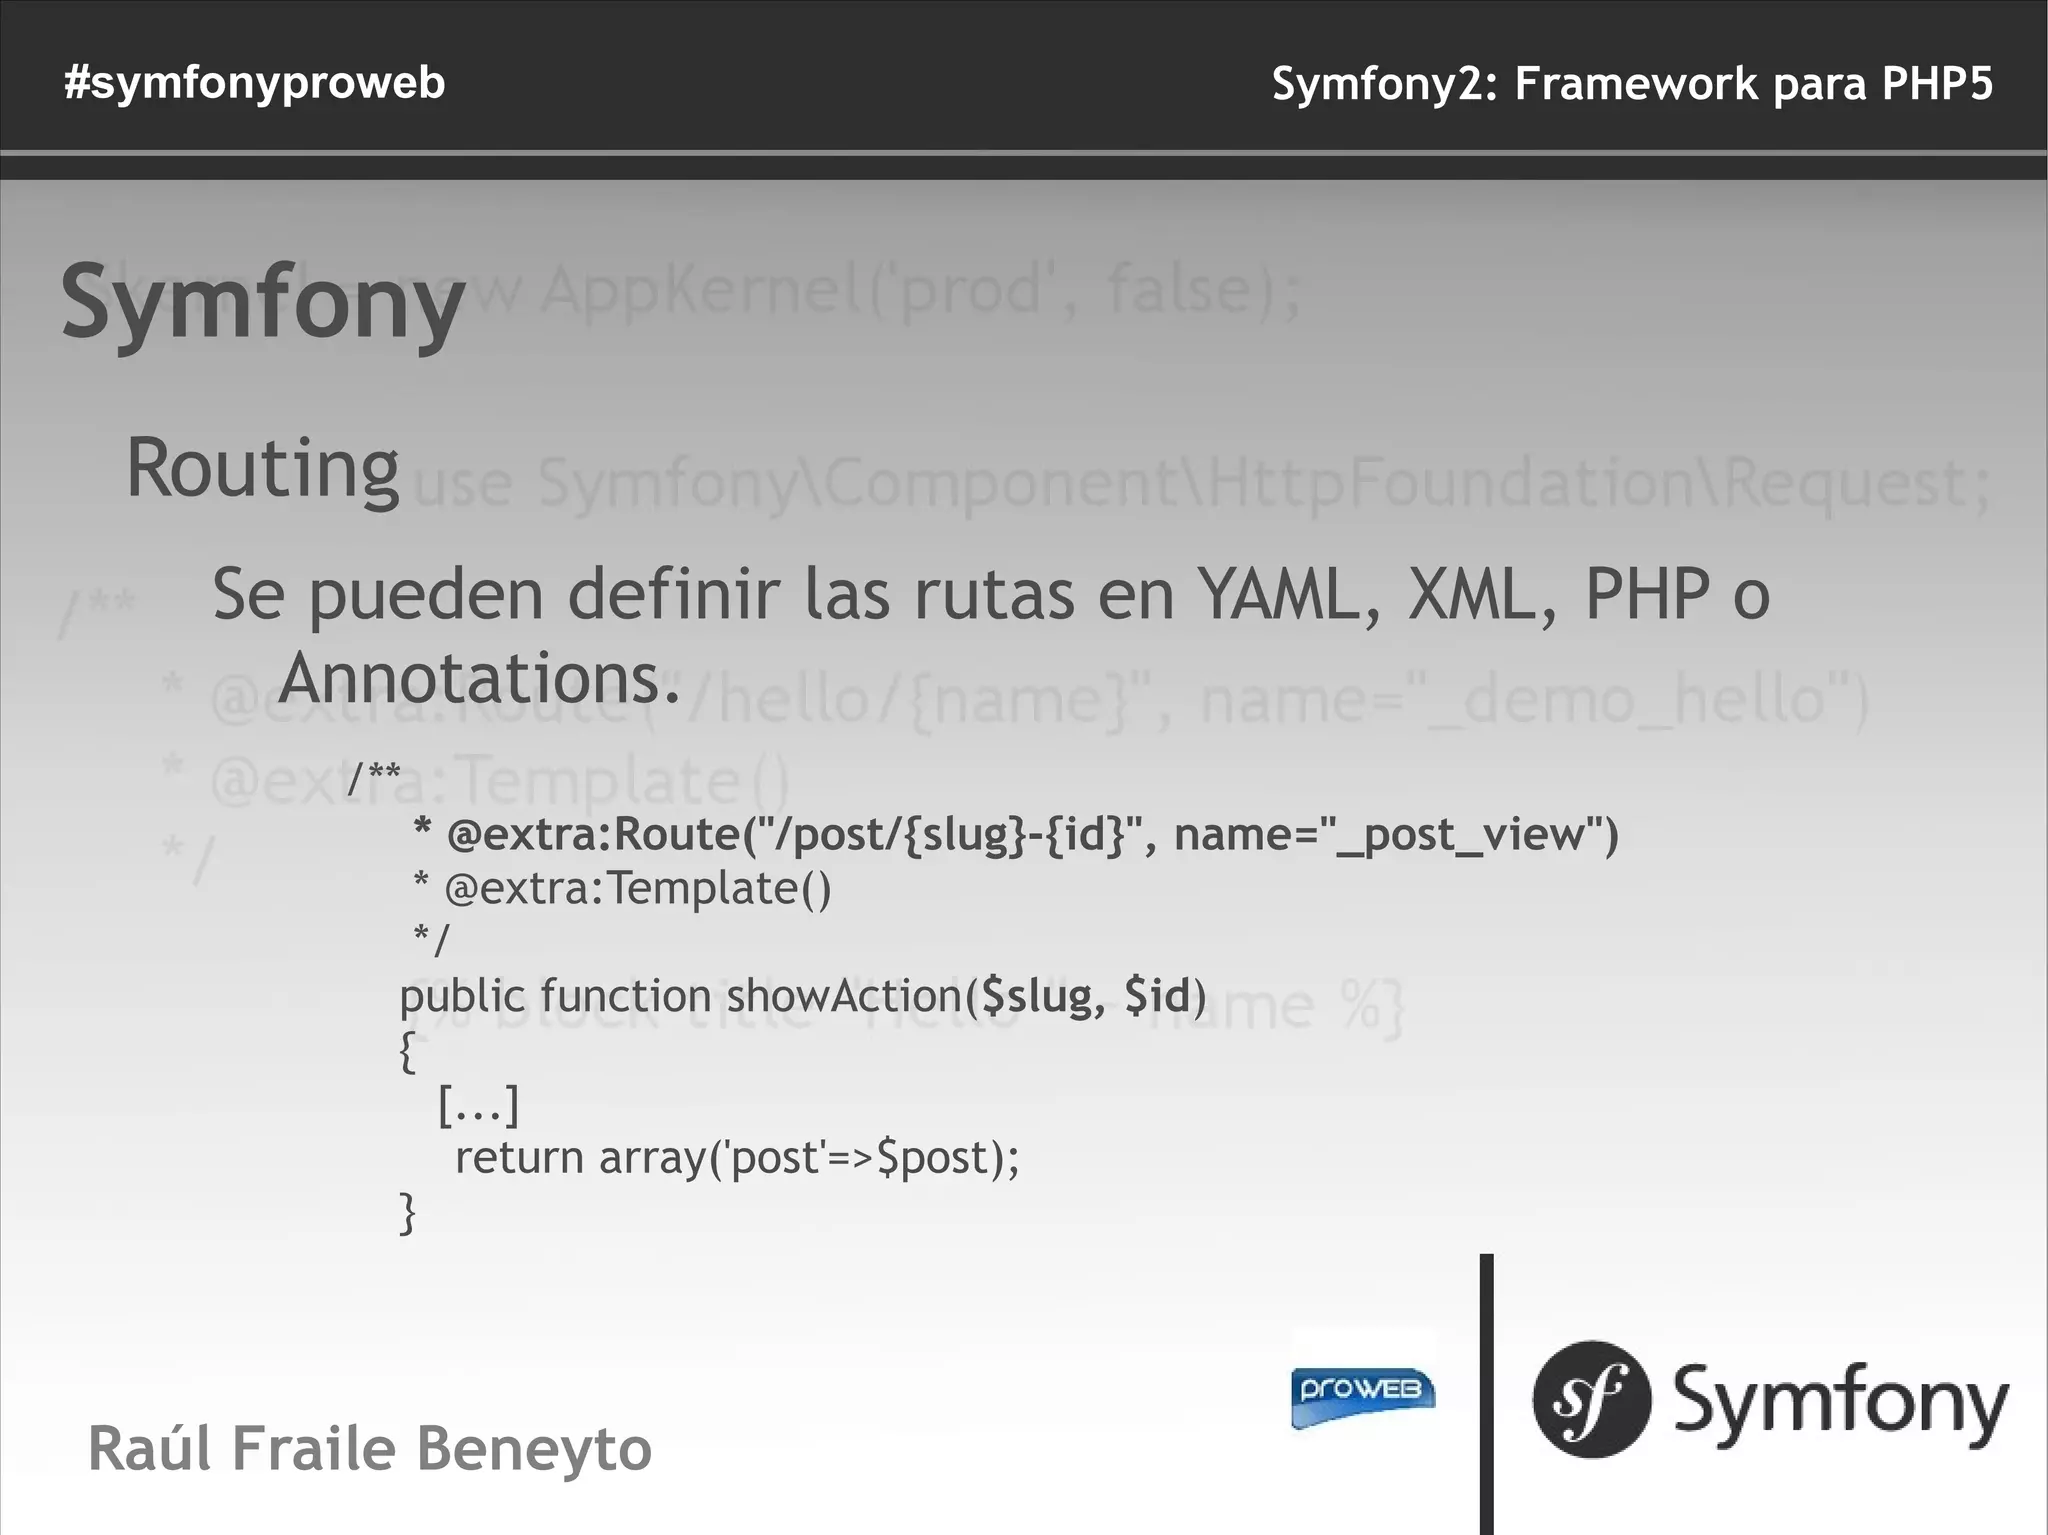Click the opening curly brace of the function
Viewport: 2048px width, 1535px height.
tap(407, 1052)
